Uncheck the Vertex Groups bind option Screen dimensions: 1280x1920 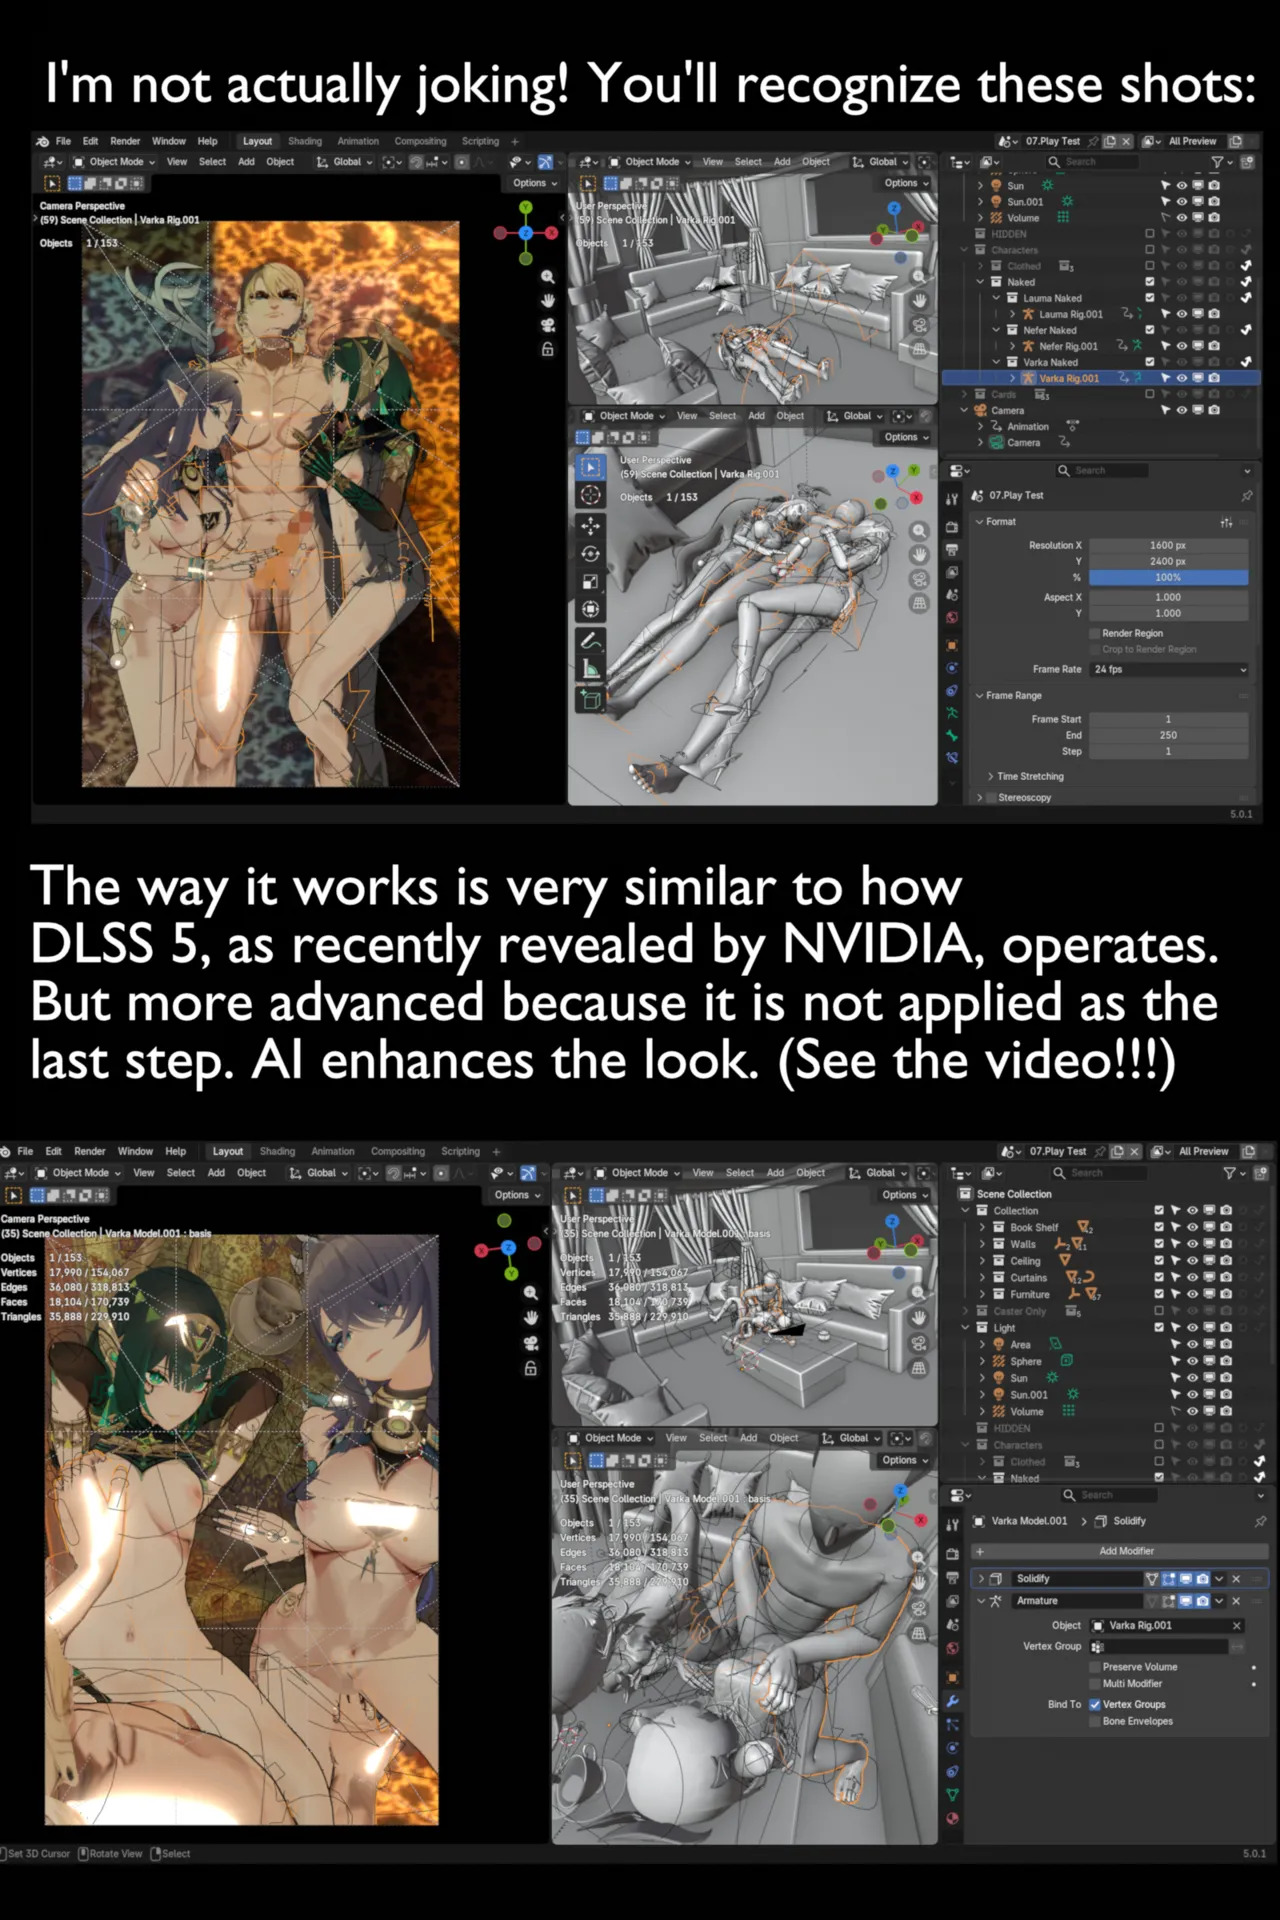[x=1095, y=1704]
